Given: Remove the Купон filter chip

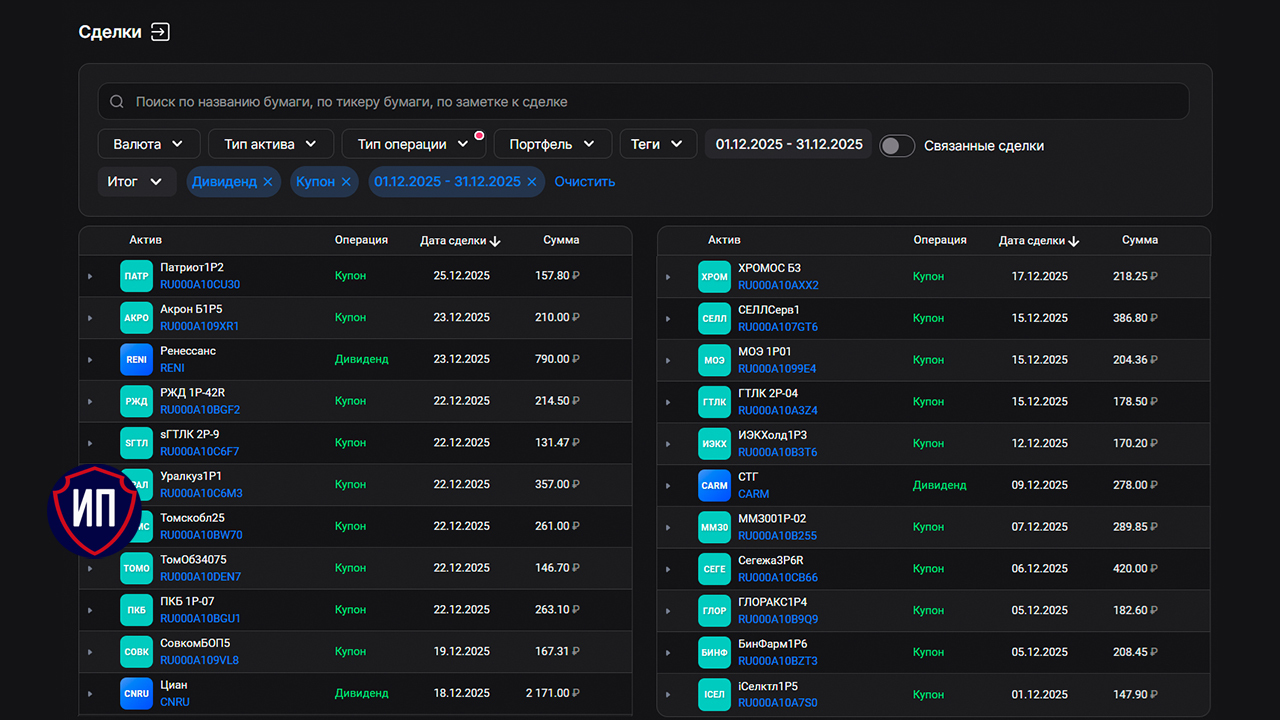Looking at the screenshot, I should point(346,182).
